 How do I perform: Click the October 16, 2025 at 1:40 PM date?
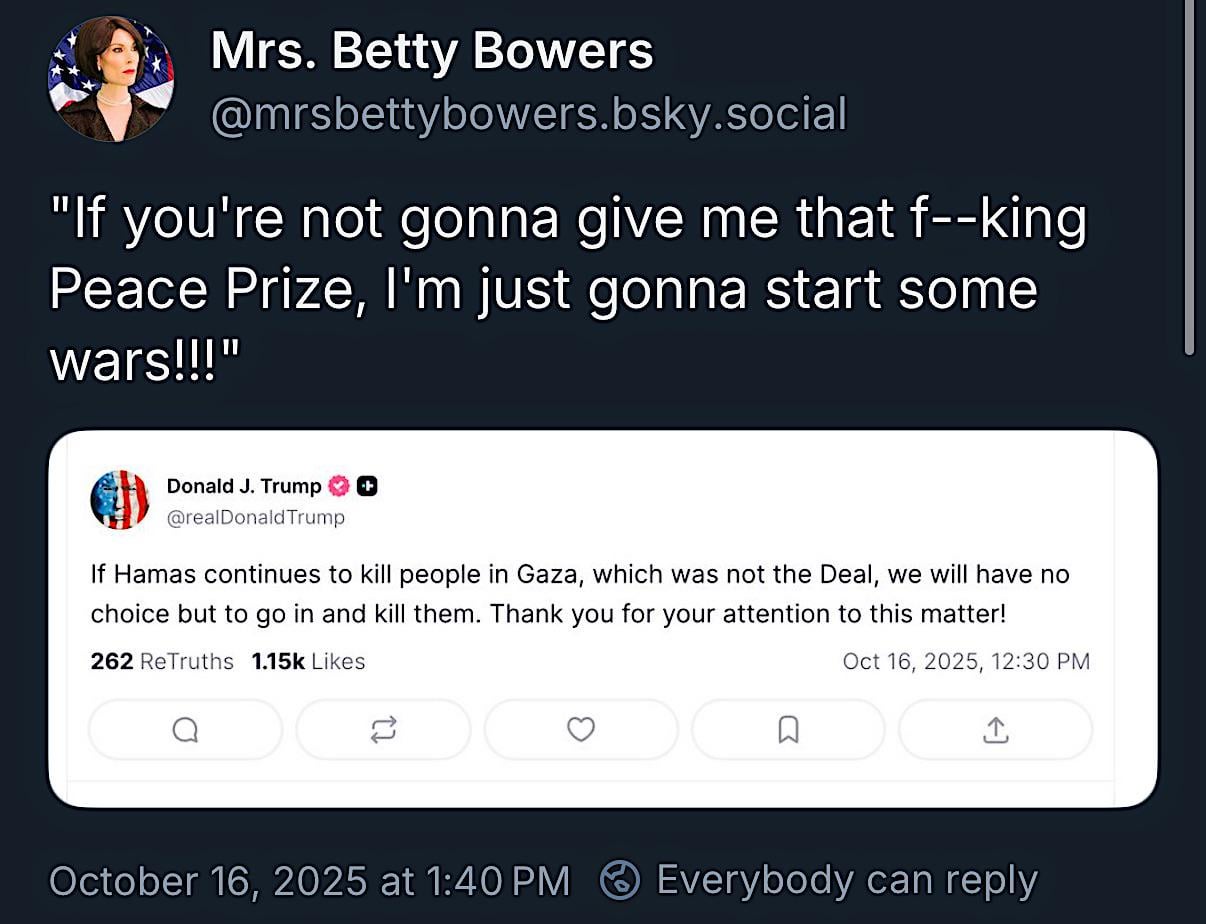tap(309, 880)
